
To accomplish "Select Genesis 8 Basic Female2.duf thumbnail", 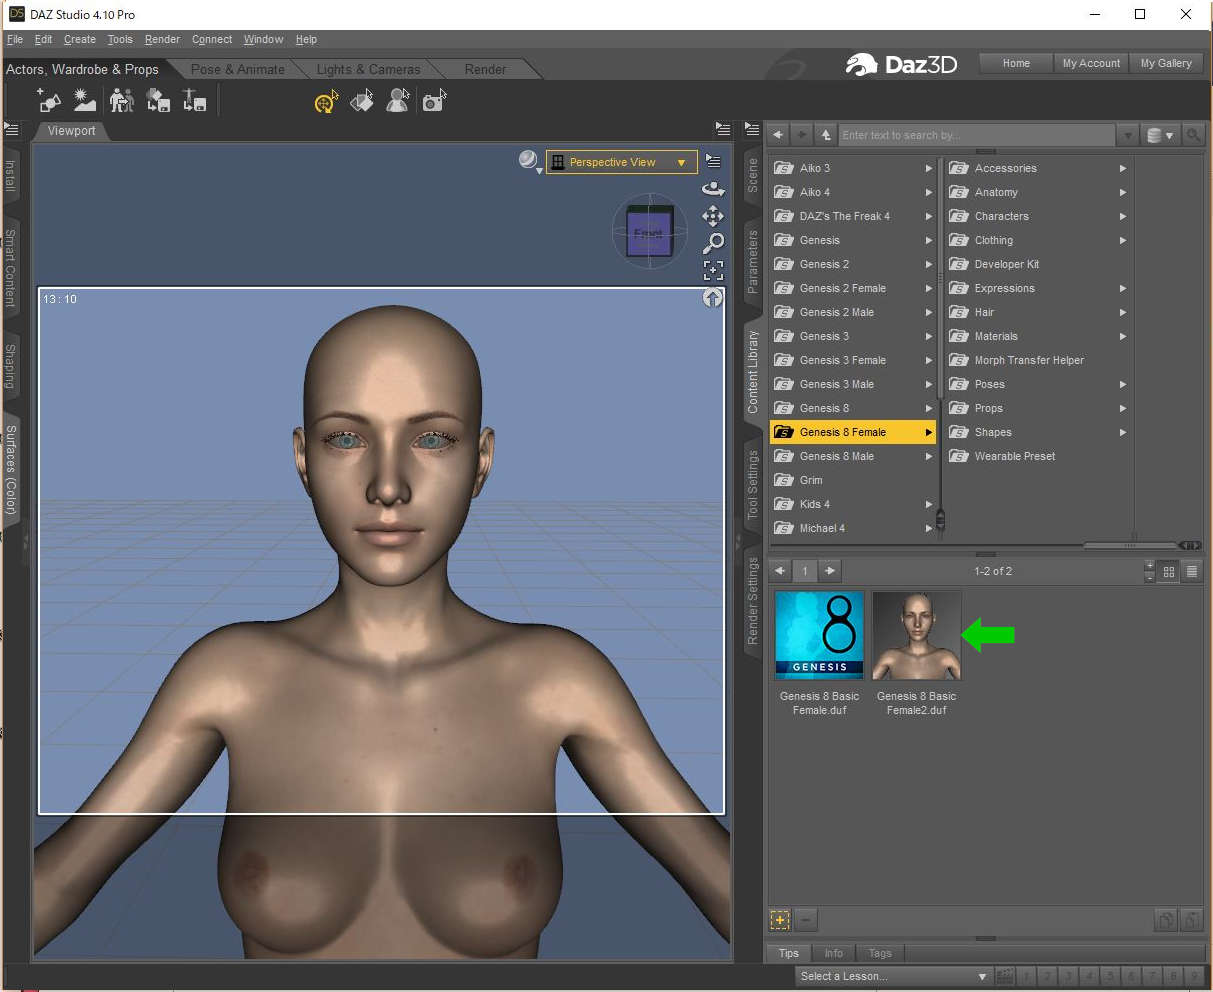I will tap(916, 635).
